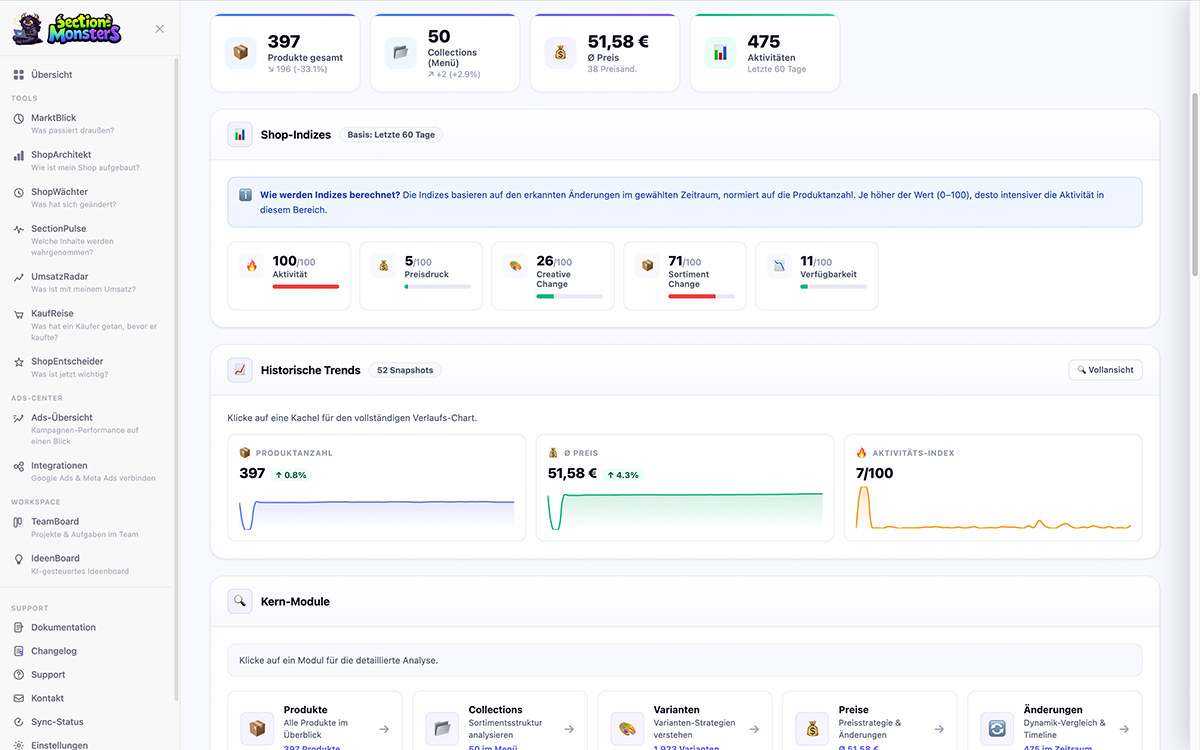Click the Ads-Übersicht chart icon
Screen dimensions: 1200x750
pos(19,418)
